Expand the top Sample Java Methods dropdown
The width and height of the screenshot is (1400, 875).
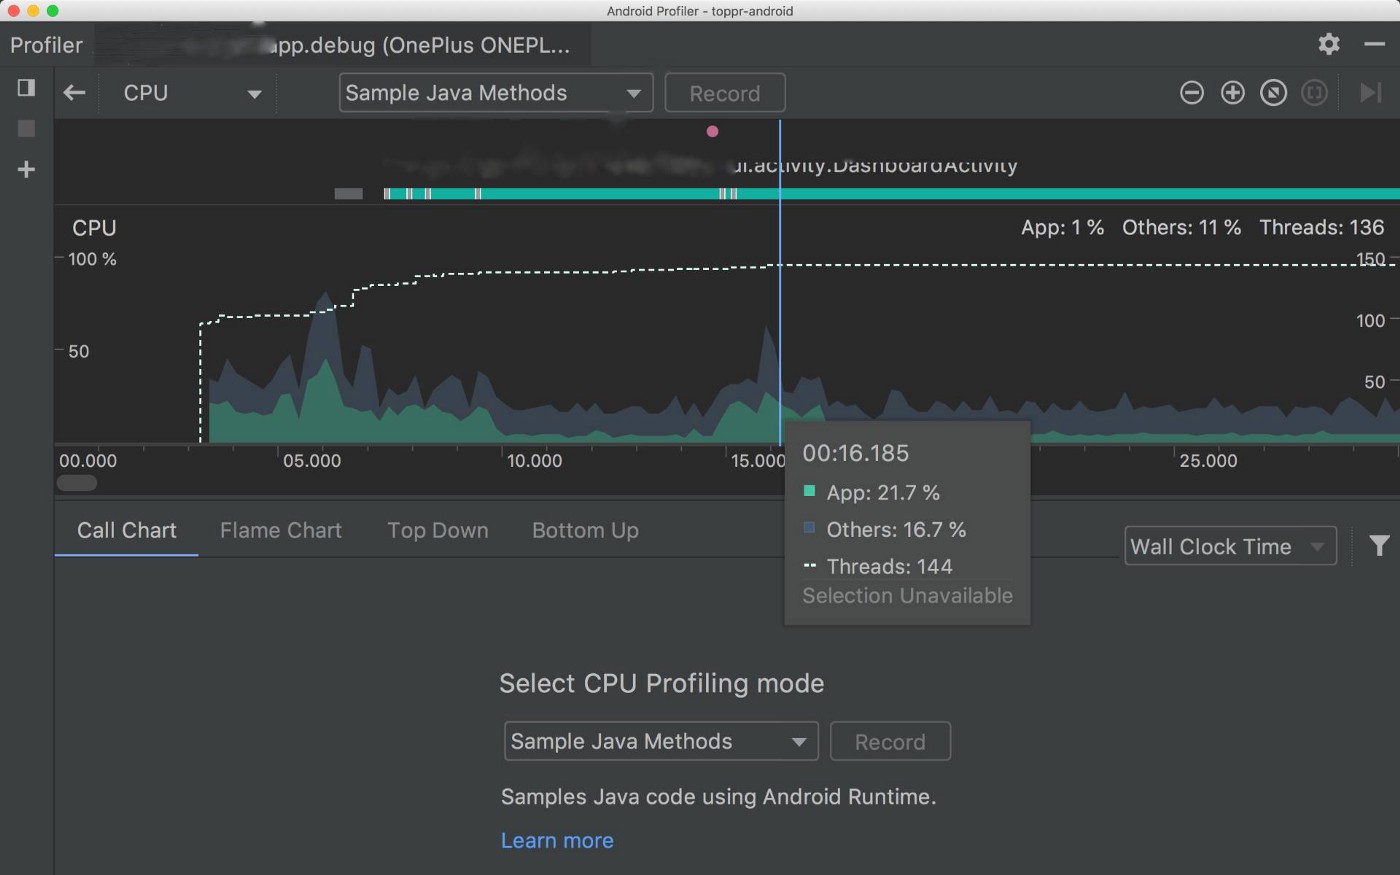click(495, 93)
